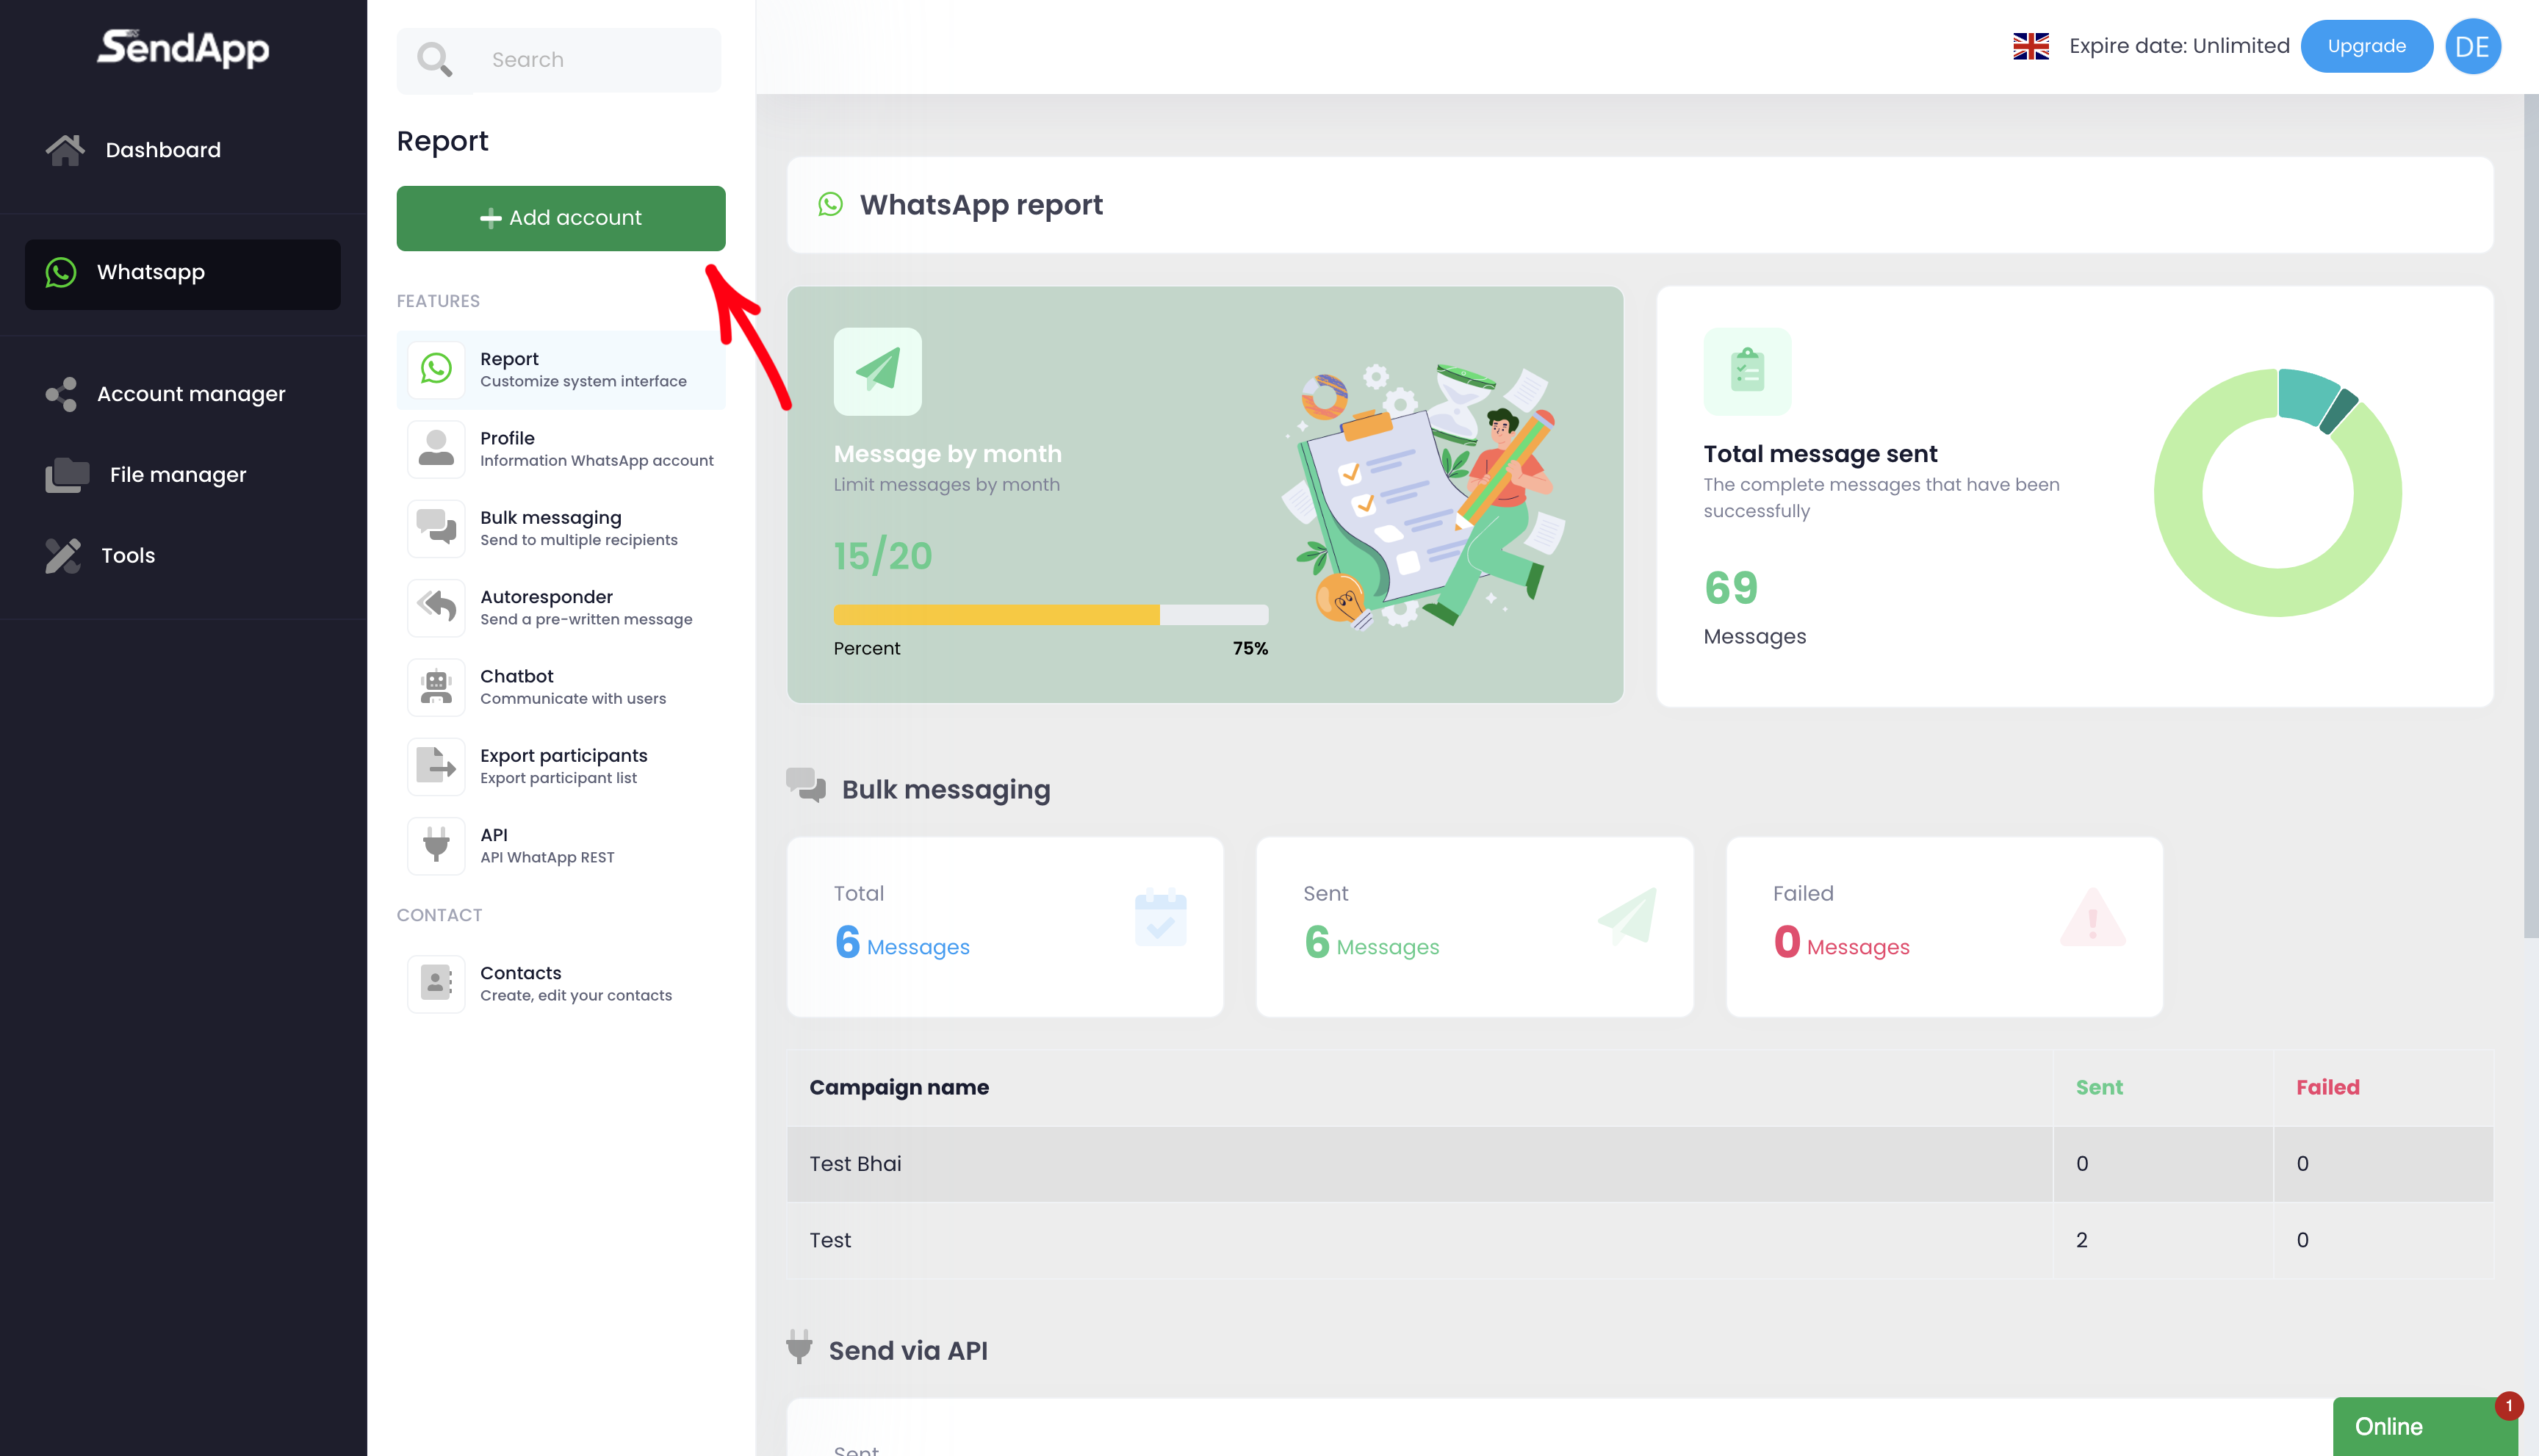Click the green Add account button
The image size is (2539, 1456).
click(x=560, y=218)
